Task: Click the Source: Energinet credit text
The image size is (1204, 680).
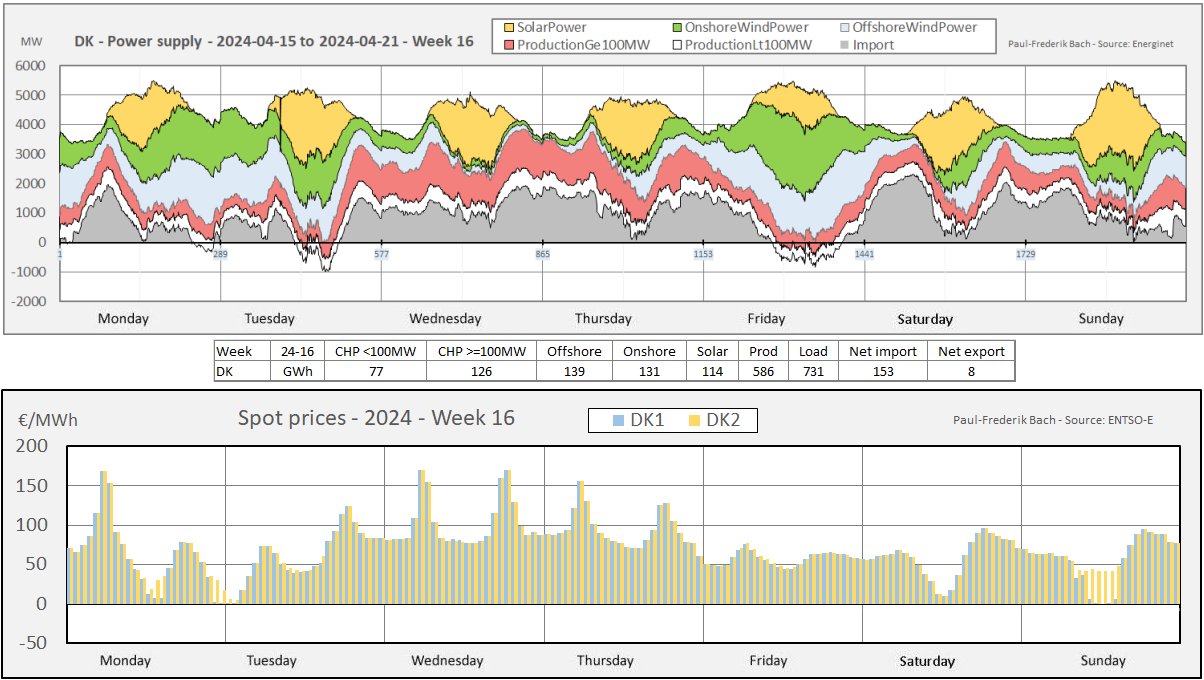Action: point(1098,43)
